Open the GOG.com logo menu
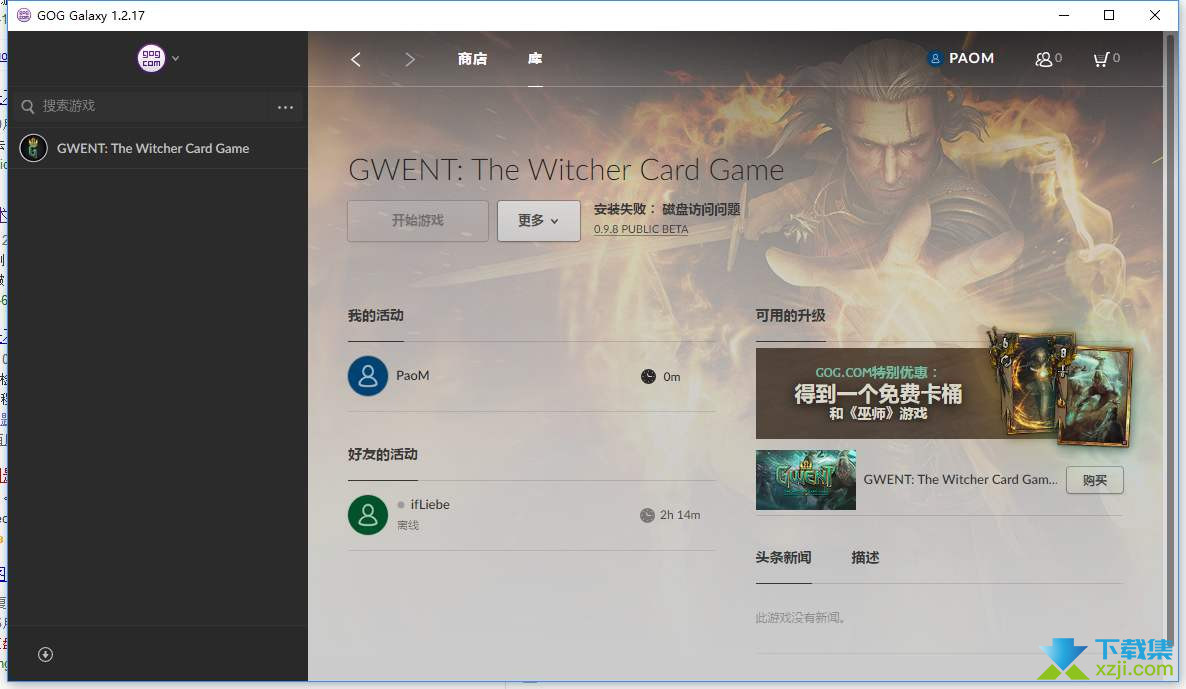 (151, 58)
